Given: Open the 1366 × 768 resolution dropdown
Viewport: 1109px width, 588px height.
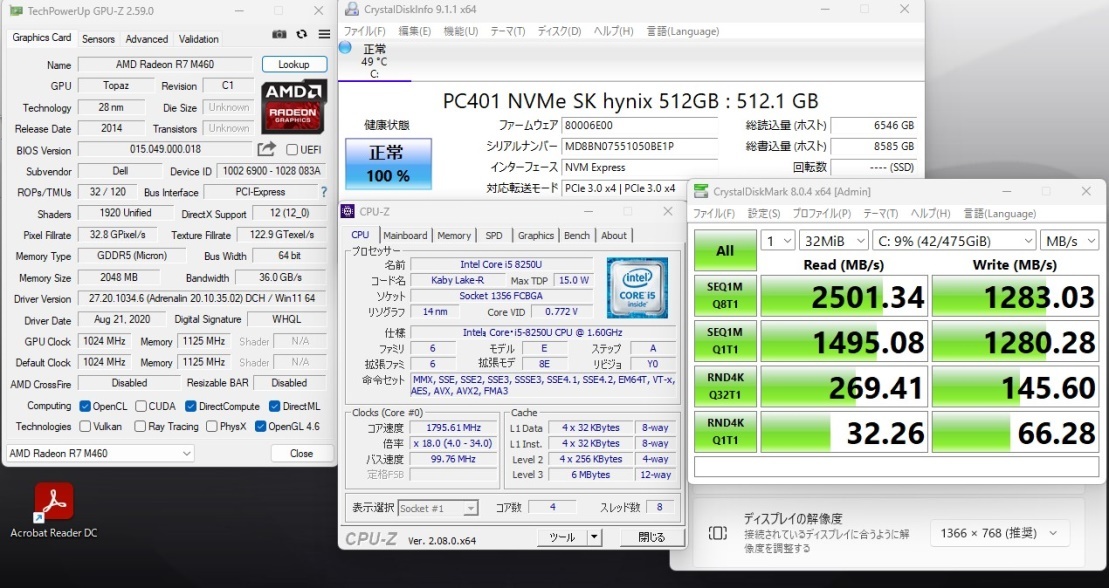Looking at the screenshot, I should (x=999, y=533).
